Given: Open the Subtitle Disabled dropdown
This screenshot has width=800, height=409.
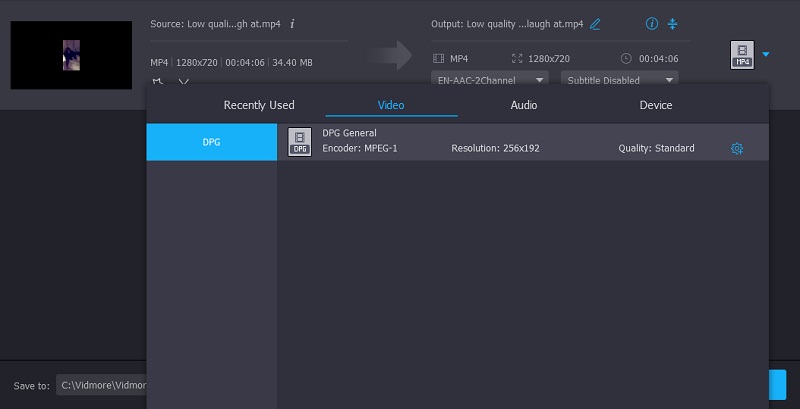Looking at the screenshot, I should (x=619, y=79).
